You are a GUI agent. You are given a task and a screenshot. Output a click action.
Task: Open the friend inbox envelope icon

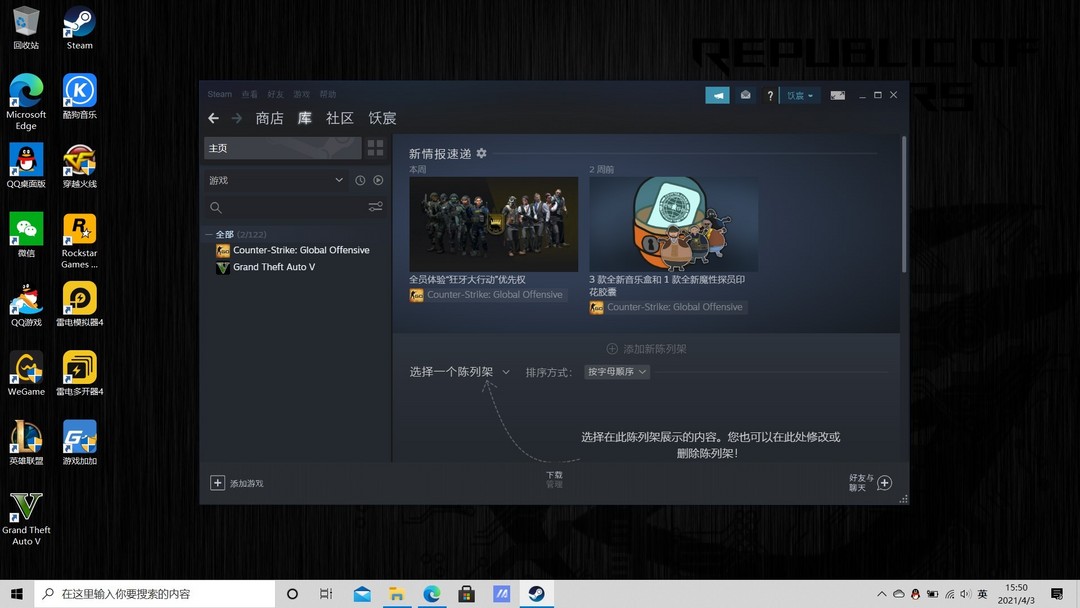tap(745, 95)
